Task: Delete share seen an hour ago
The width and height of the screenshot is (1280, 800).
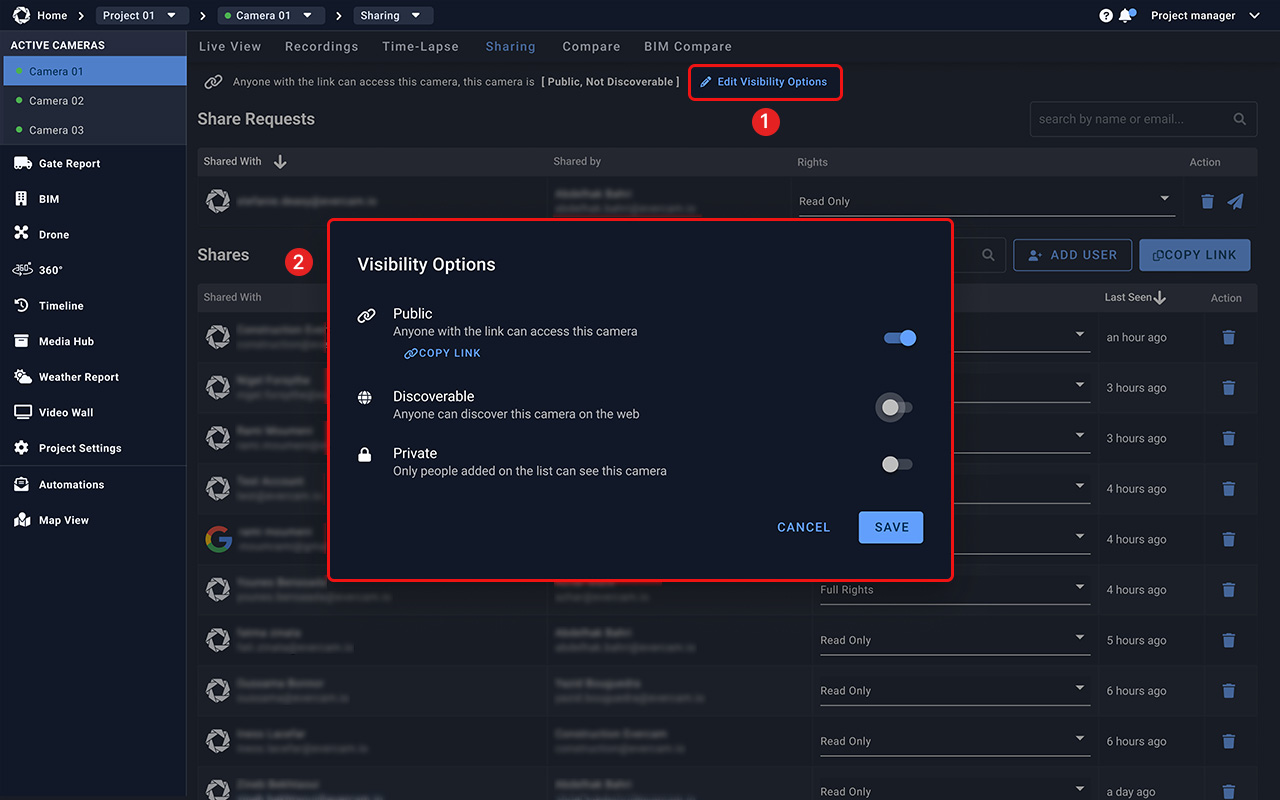Action: pos(1229,337)
